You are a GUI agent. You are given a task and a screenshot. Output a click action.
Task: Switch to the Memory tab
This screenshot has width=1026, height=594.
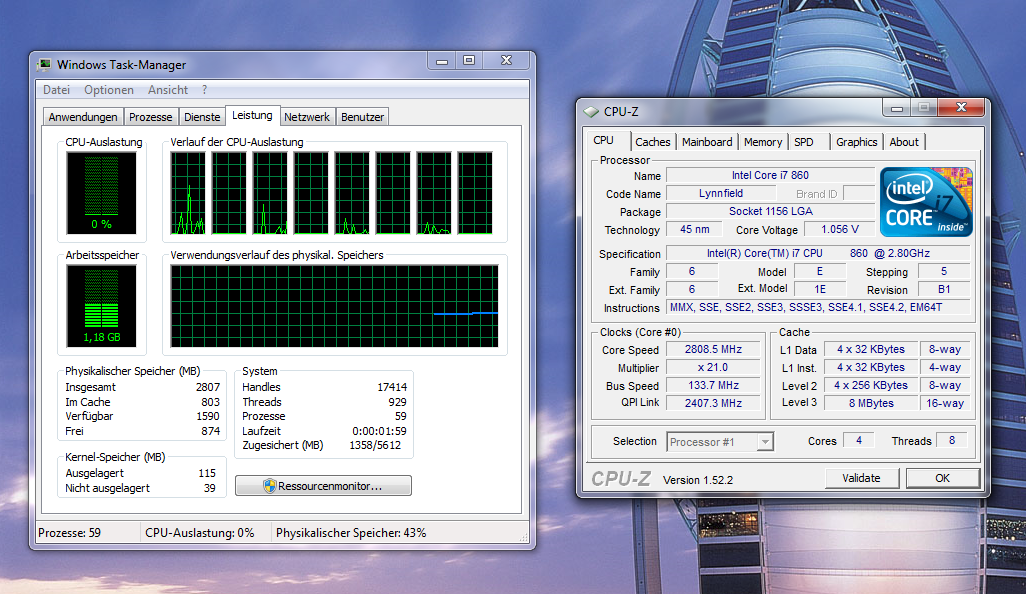(763, 142)
